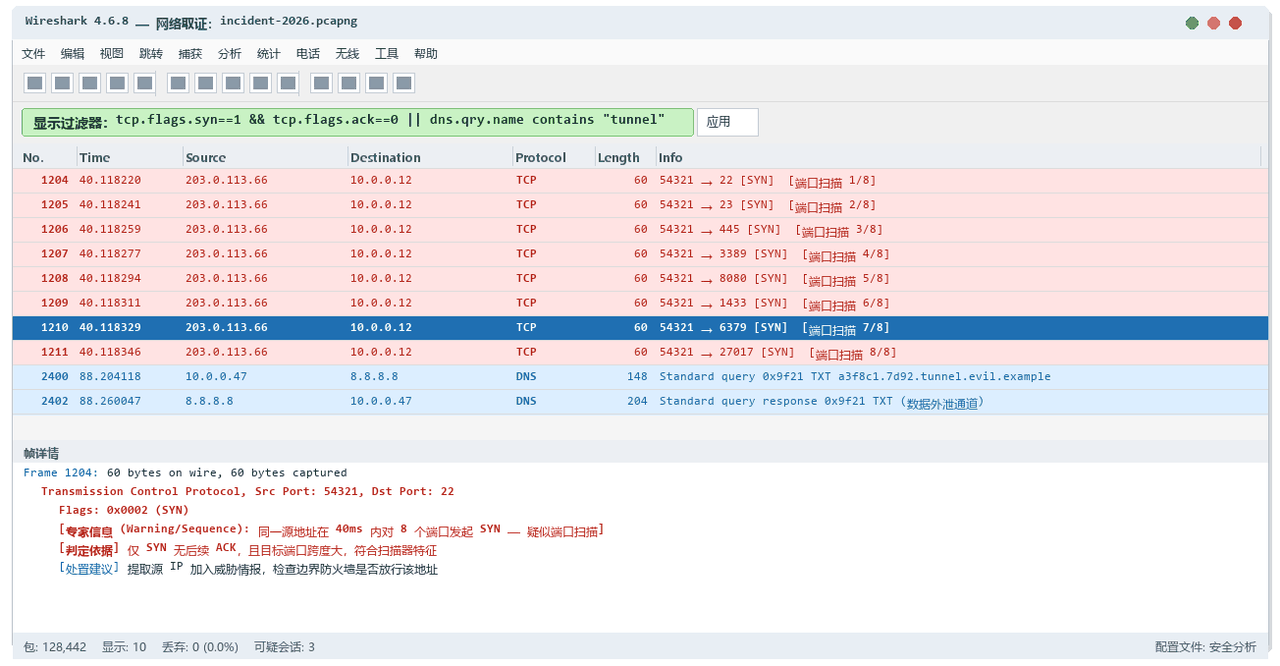The width and height of the screenshot is (1280, 666).
Task: Click the 可疑会话: 3 status entry
Action: (284, 647)
